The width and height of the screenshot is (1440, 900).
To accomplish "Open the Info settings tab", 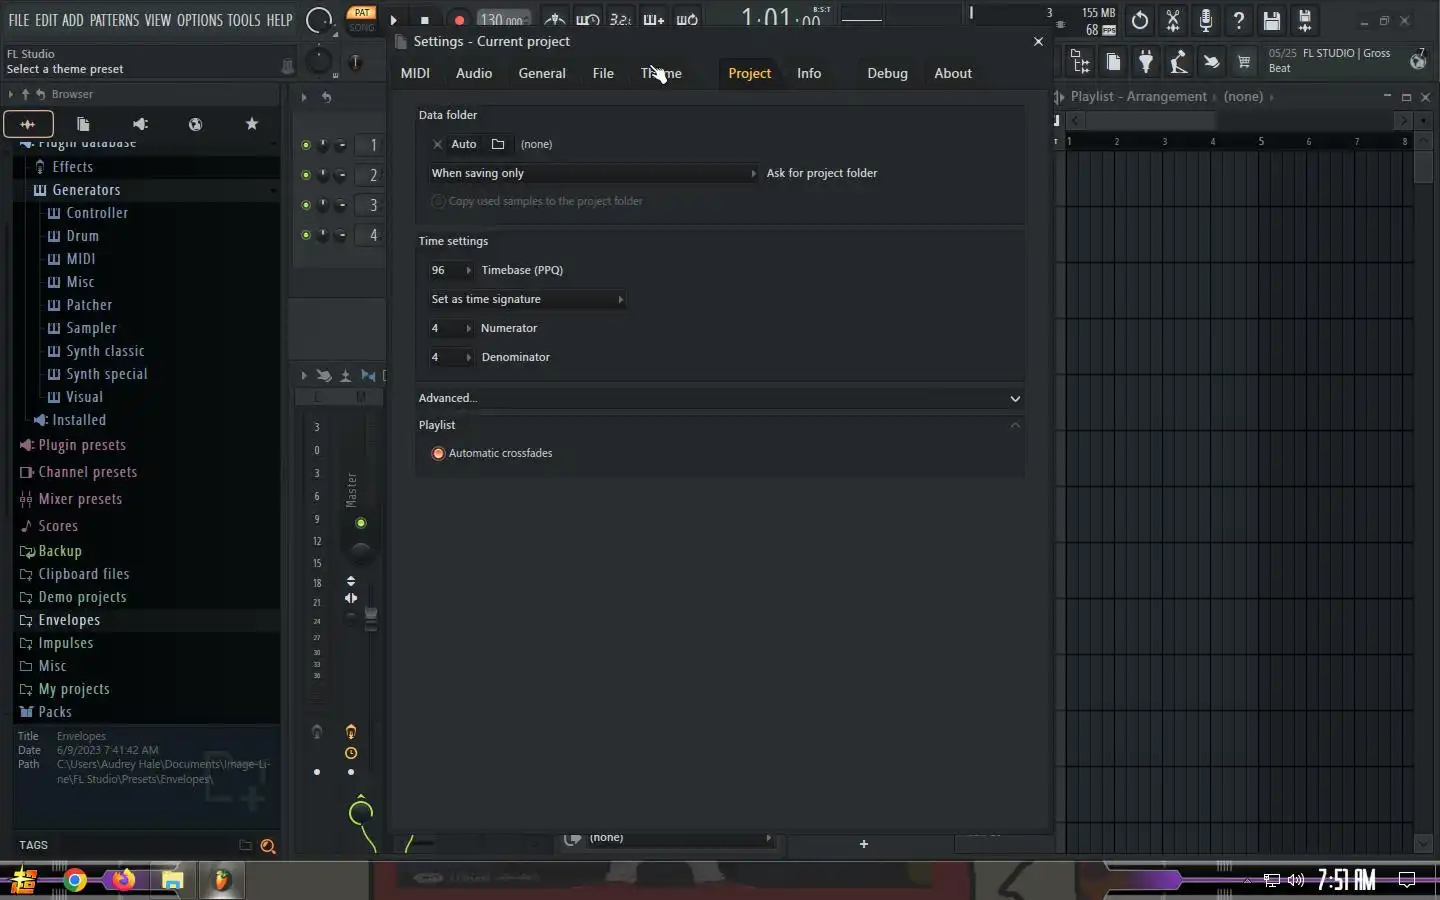I will pyautogui.click(x=809, y=73).
